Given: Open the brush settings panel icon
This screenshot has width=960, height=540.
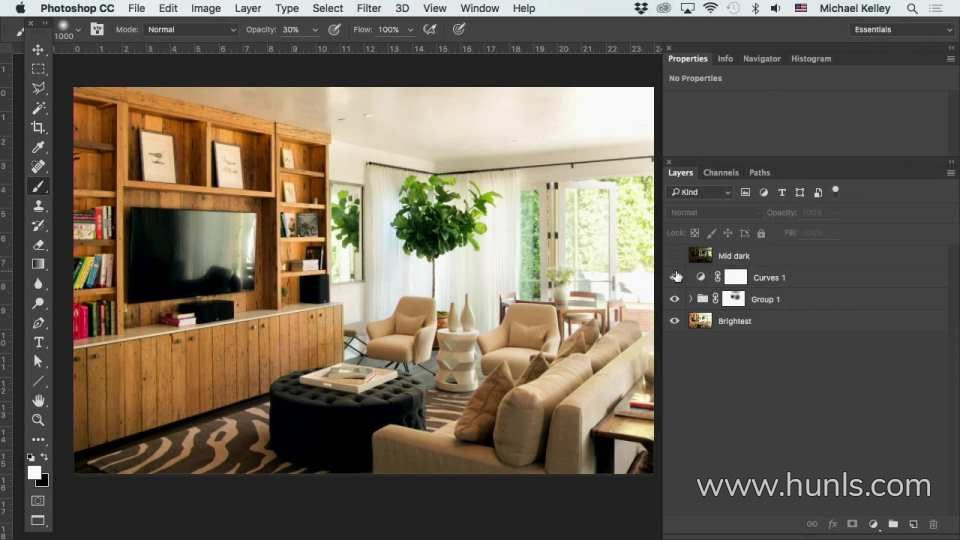Looking at the screenshot, I should pos(97,29).
